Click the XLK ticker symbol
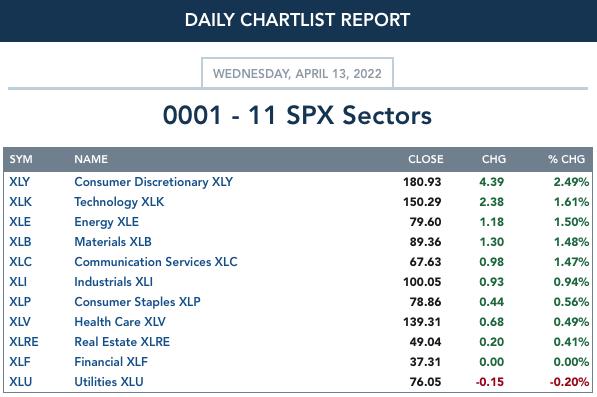 click(21, 202)
